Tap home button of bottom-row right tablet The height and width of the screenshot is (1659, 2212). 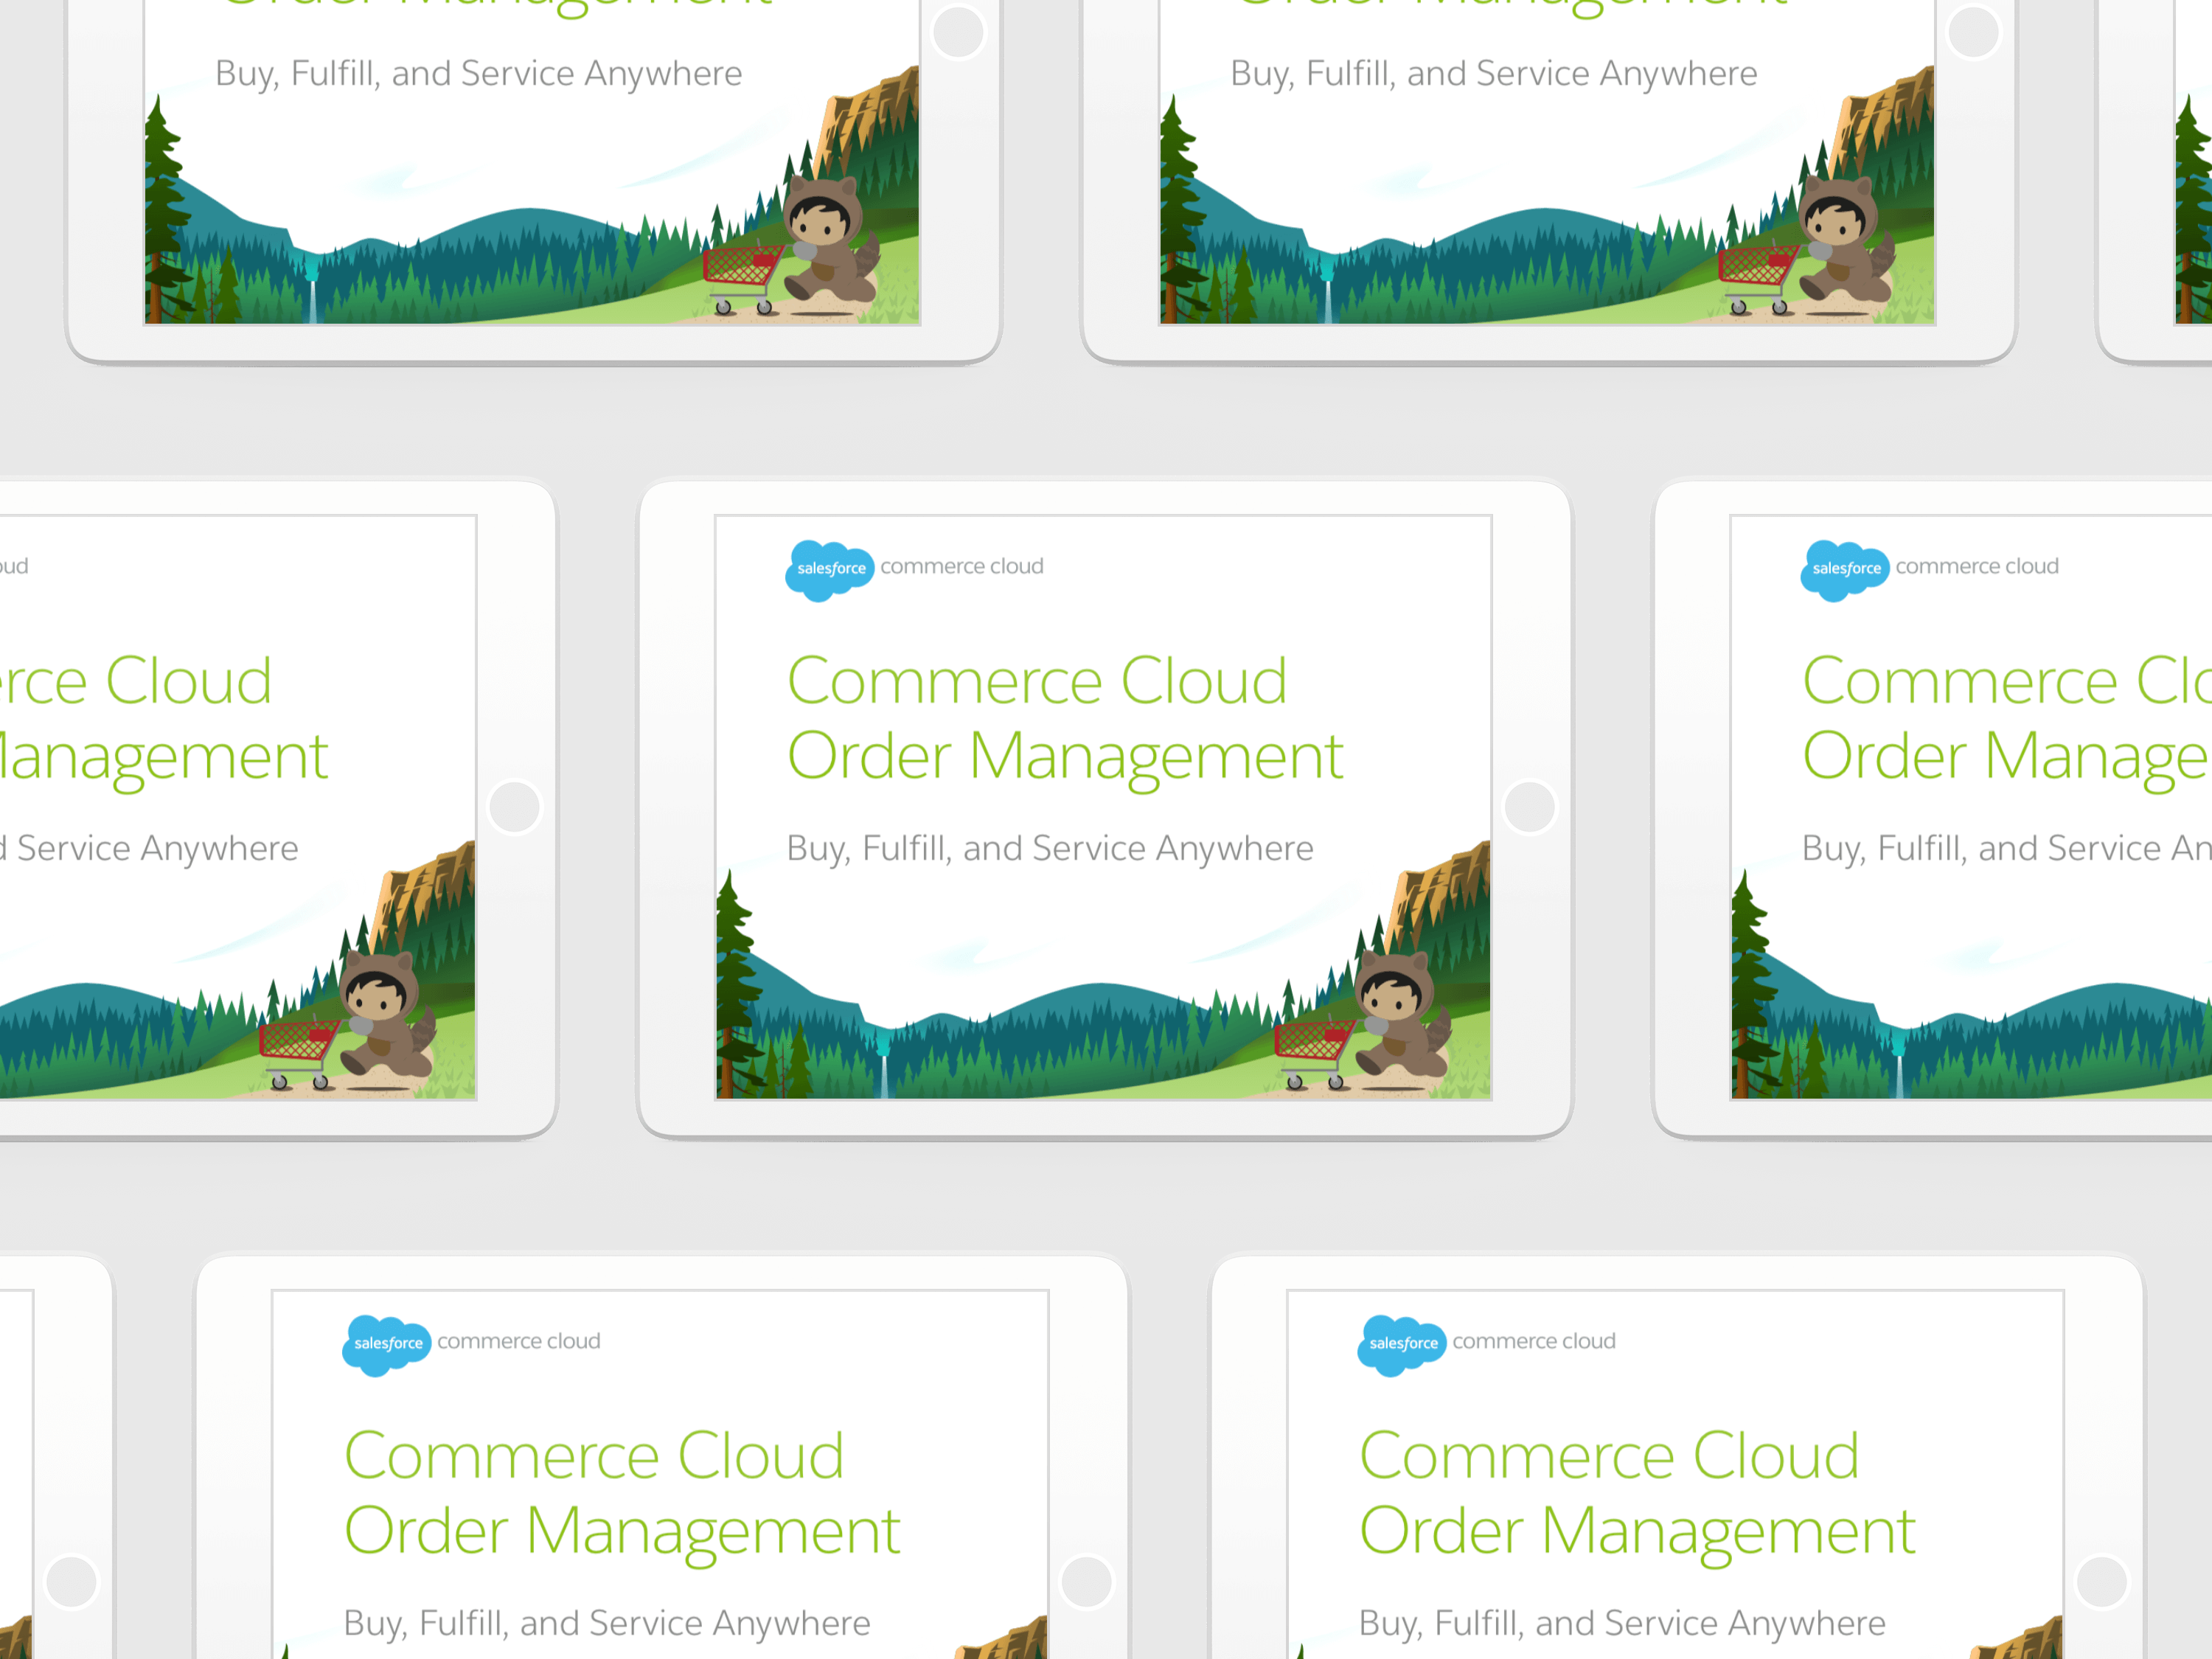2102,1581
